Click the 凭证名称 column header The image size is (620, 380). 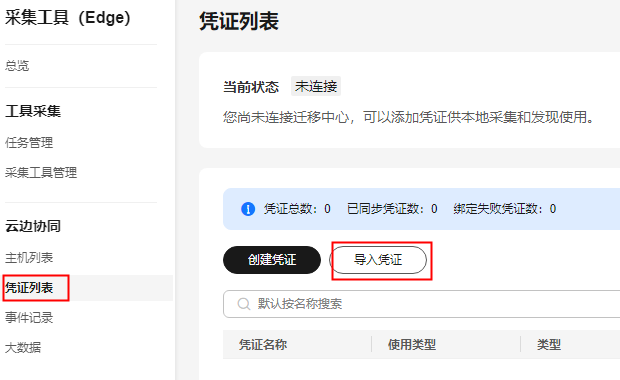(x=263, y=344)
